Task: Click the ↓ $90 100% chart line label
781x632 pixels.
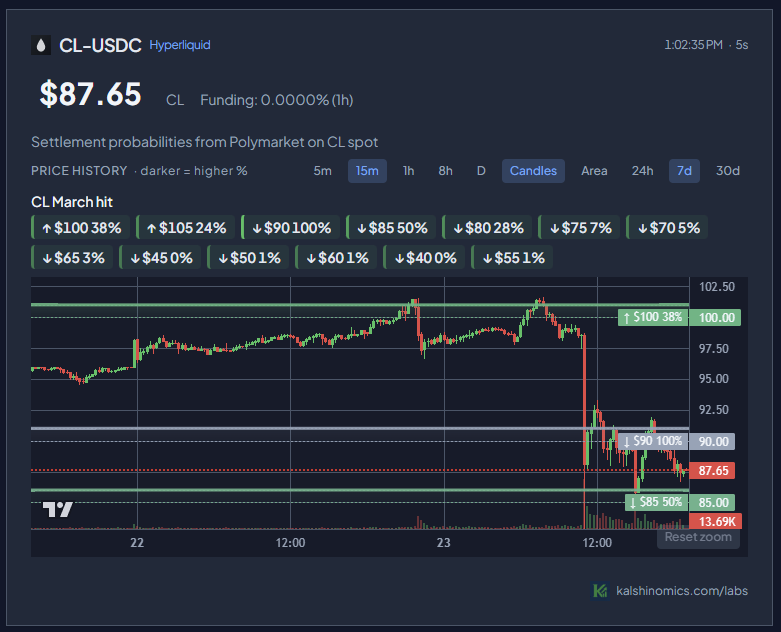Action: (653, 441)
